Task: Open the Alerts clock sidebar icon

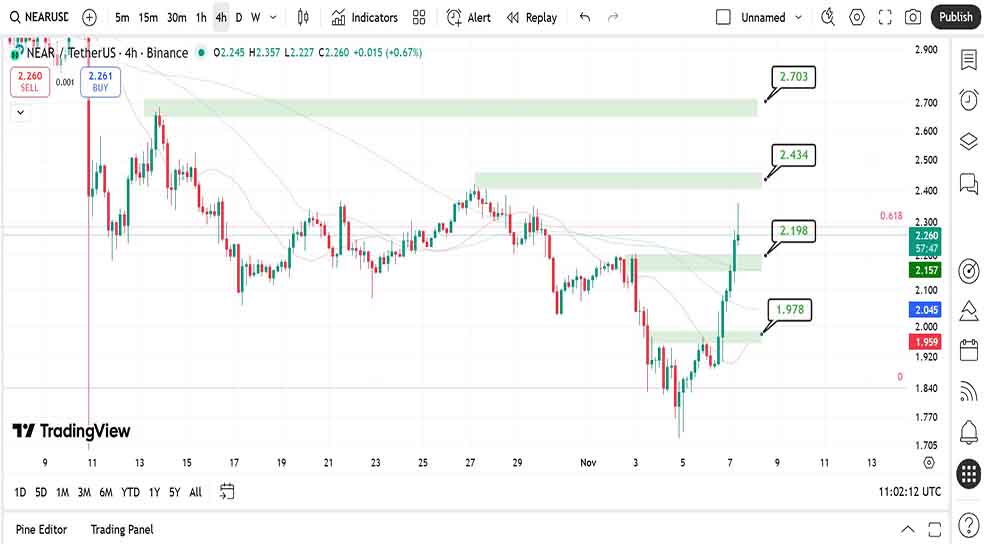Action: pyautogui.click(x=968, y=99)
